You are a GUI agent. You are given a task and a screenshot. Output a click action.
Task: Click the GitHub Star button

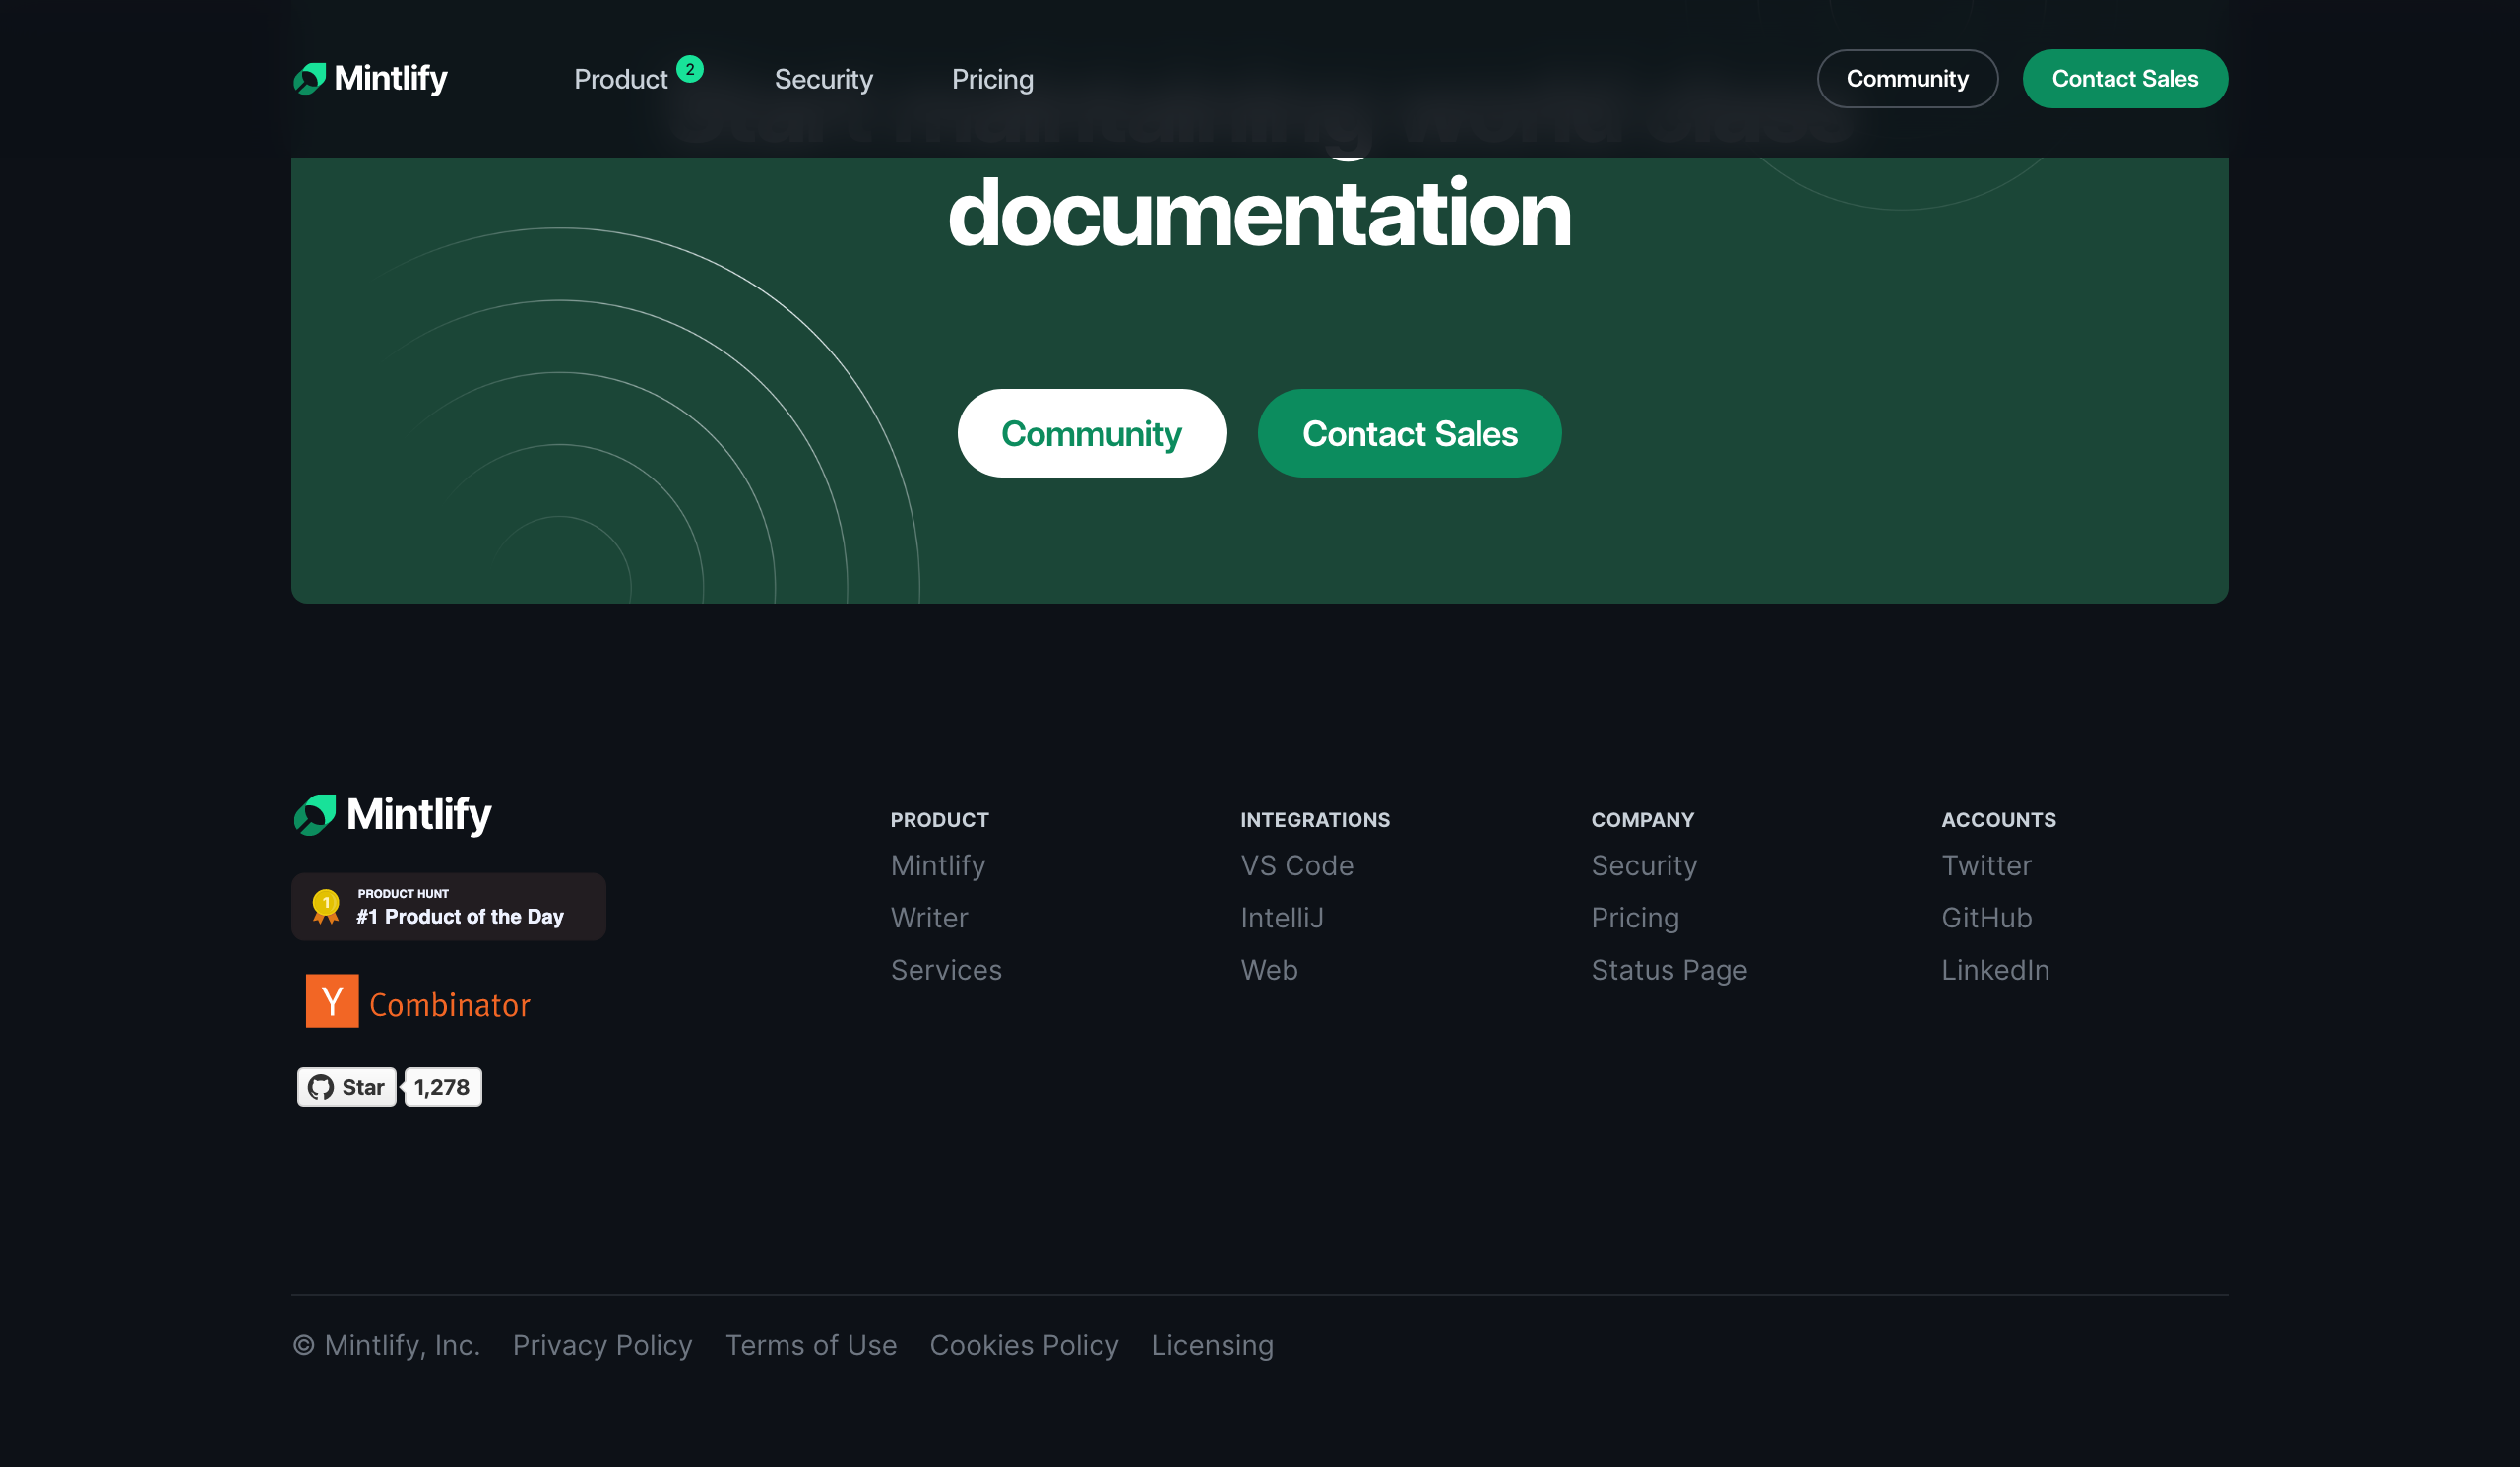346,1086
